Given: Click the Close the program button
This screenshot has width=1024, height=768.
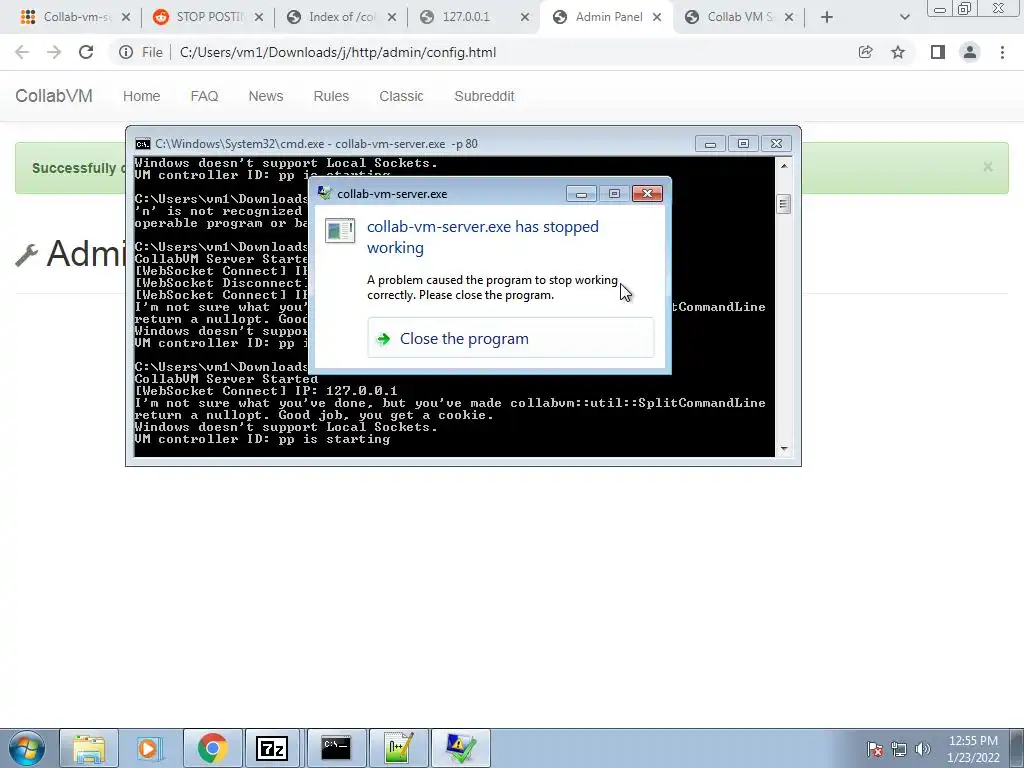Looking at the screenshot, I should coord(510,338).
